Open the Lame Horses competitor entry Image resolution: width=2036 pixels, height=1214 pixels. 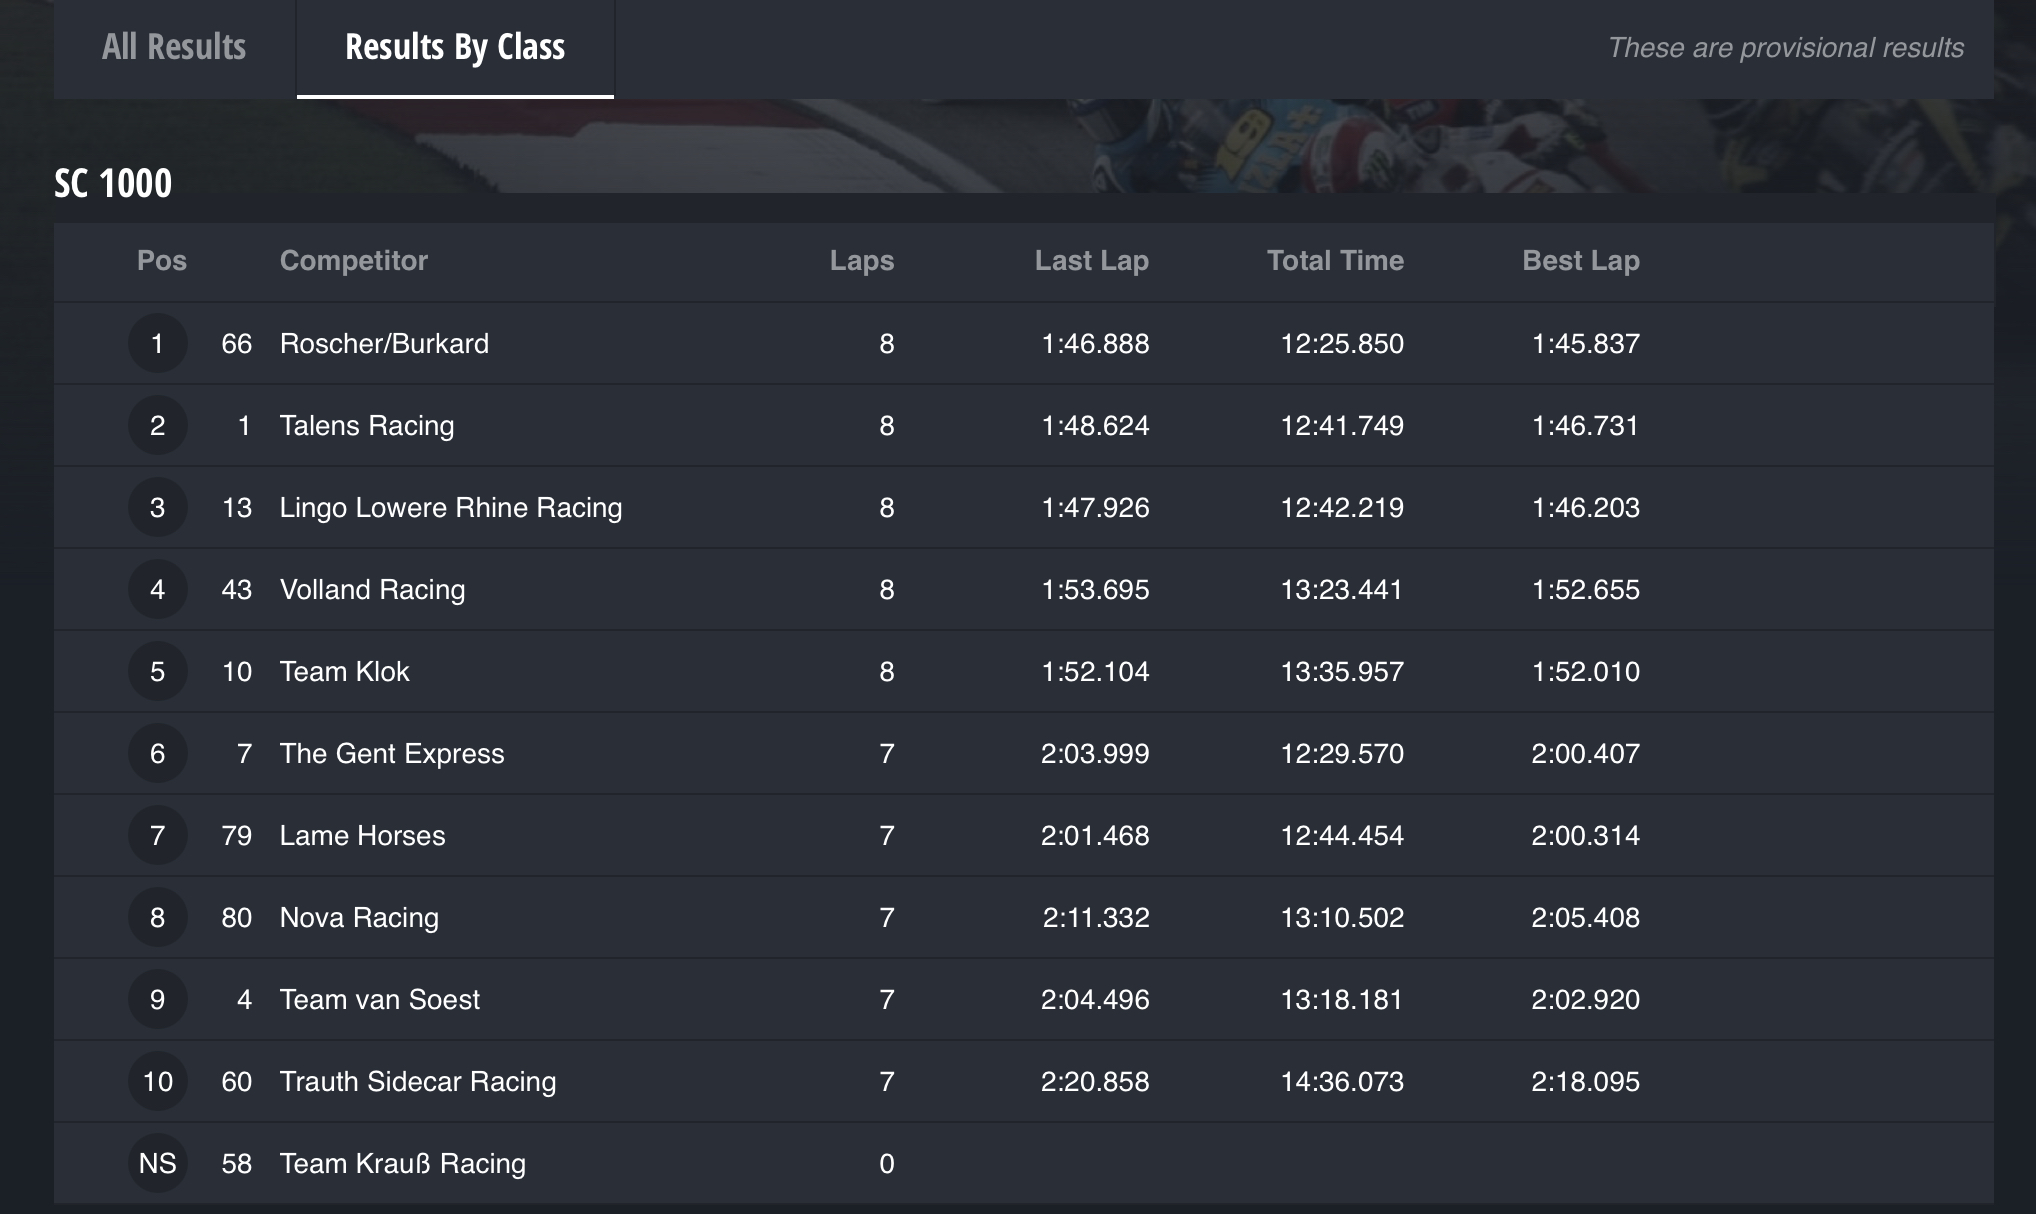(x=362, y=836)
